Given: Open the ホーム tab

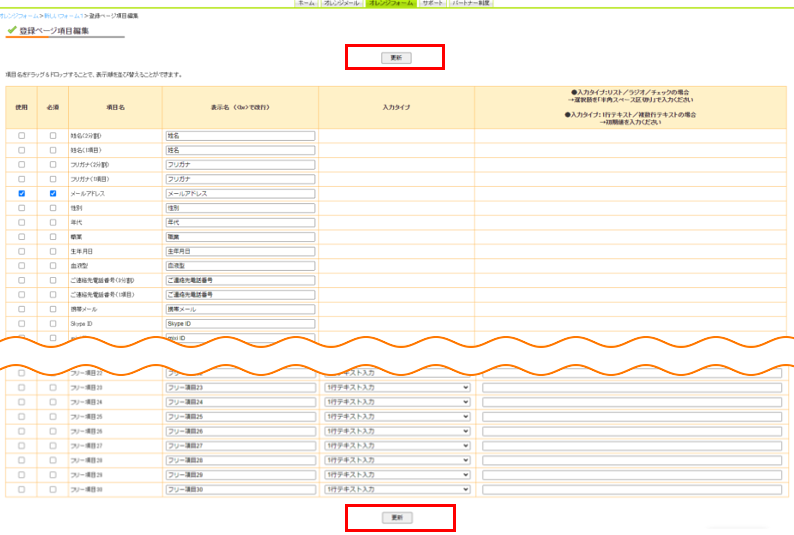Looking at the screenshot, I should coord(306,3).
